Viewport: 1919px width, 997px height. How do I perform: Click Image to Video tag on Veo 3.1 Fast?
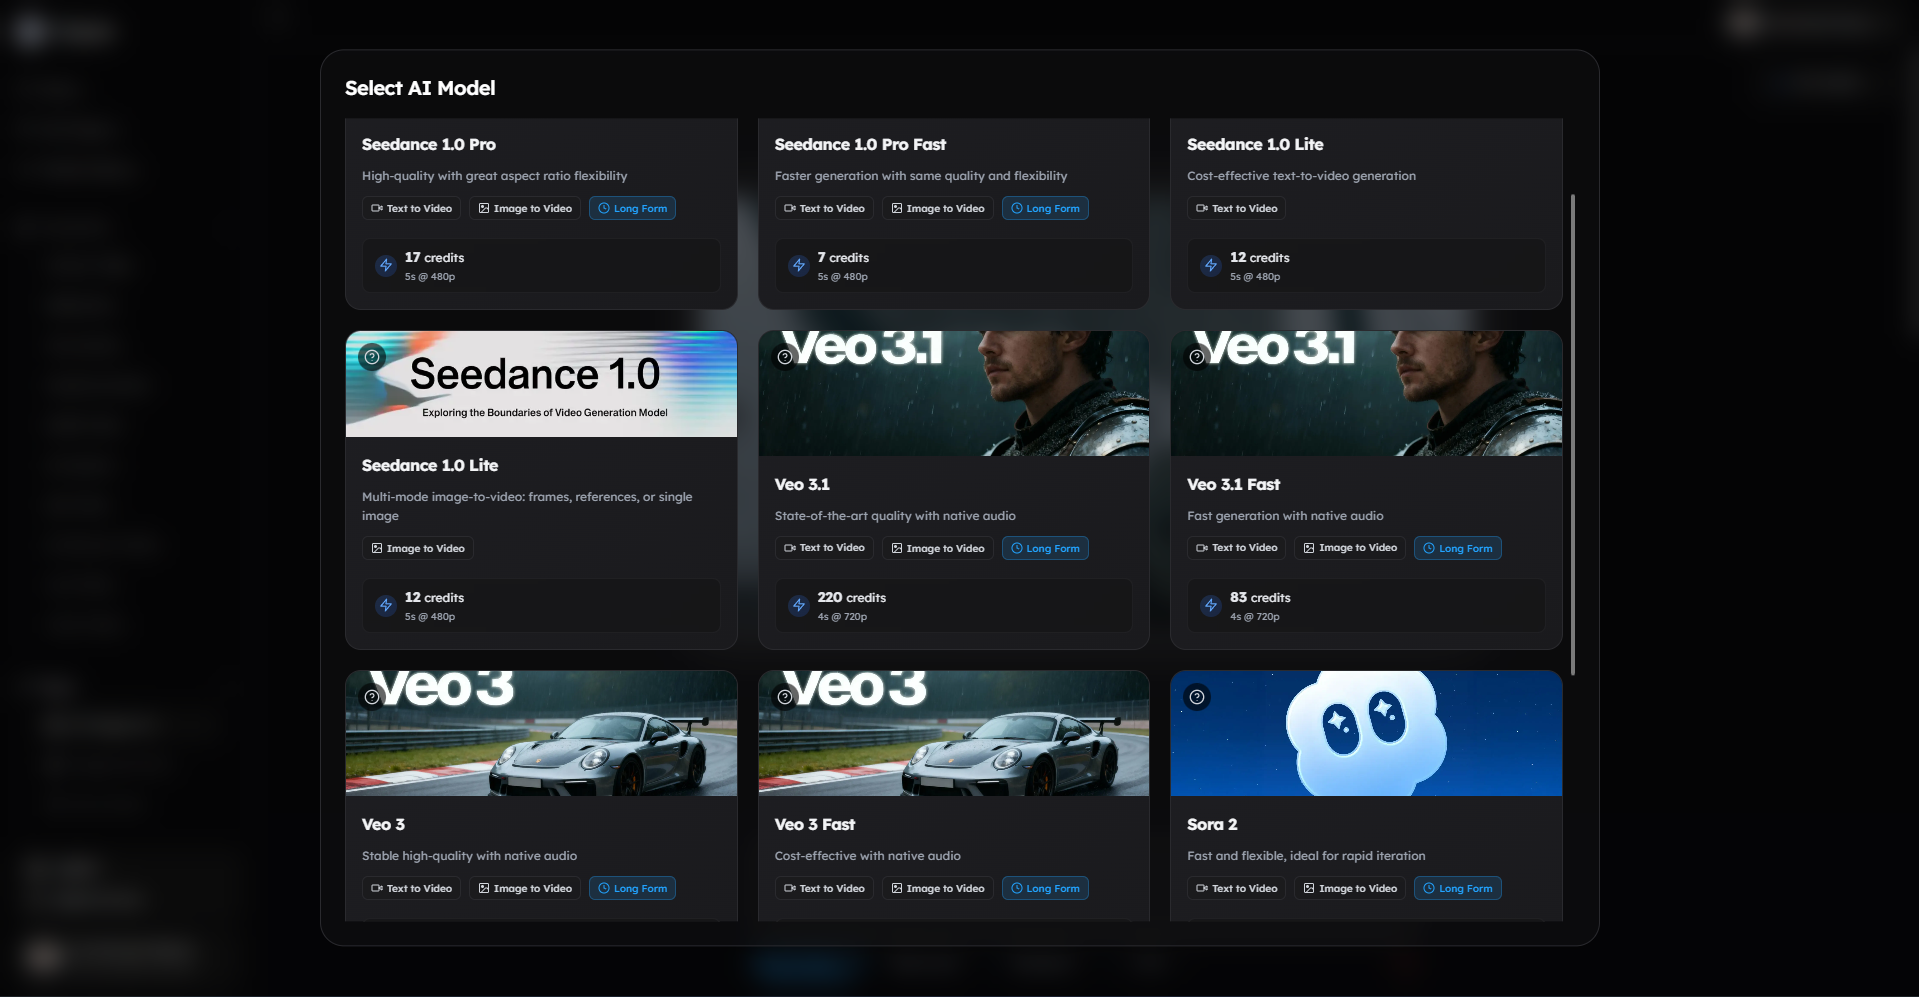pyautogui.click(x=1350, y=548)
